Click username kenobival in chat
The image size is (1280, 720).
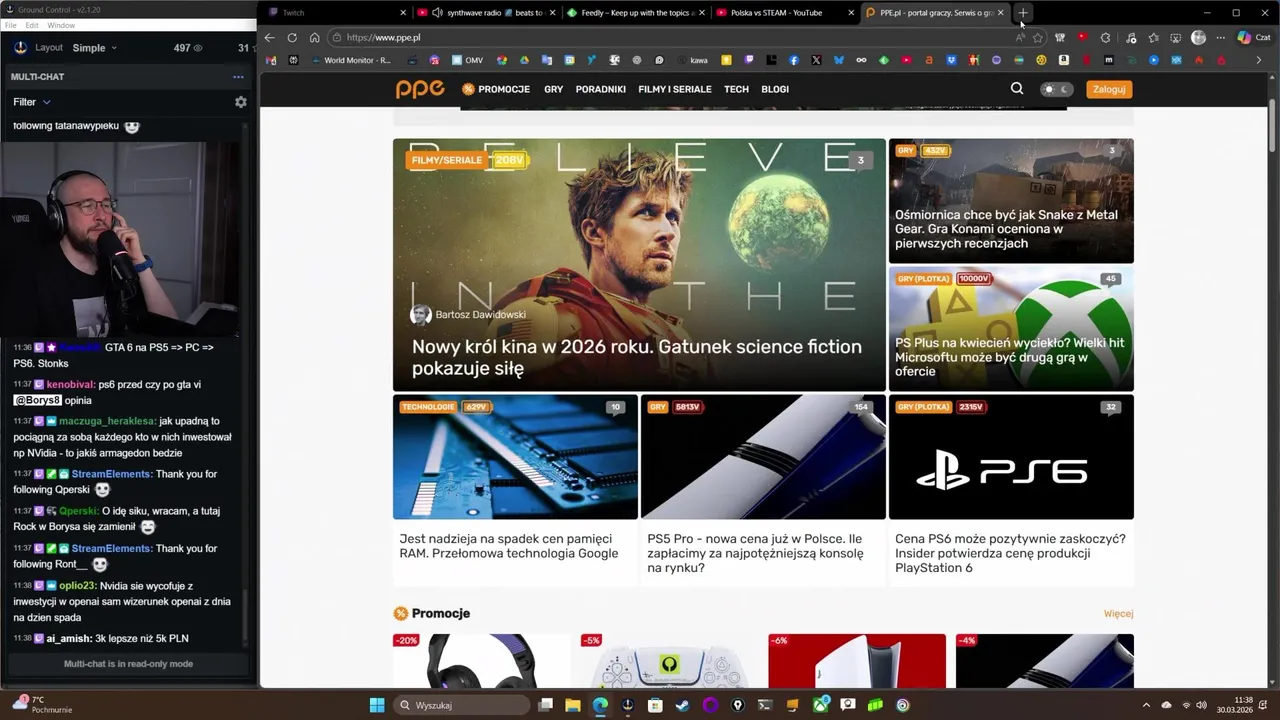coord(70,385)
